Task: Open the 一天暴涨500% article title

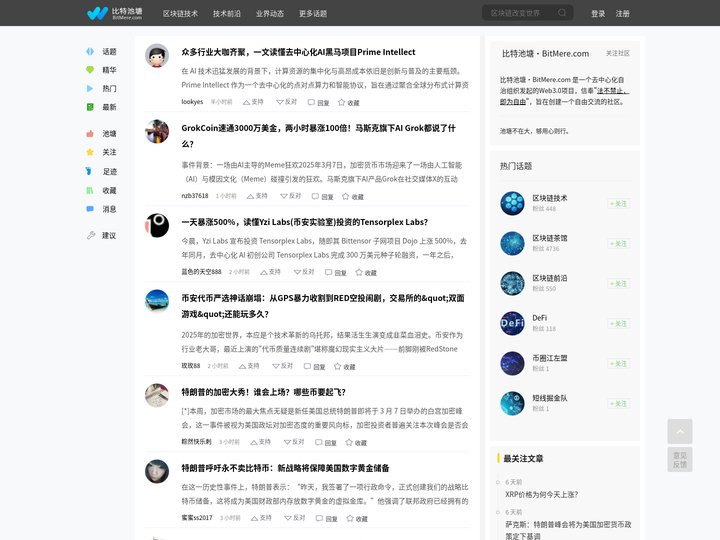Action: click(304, 222)
